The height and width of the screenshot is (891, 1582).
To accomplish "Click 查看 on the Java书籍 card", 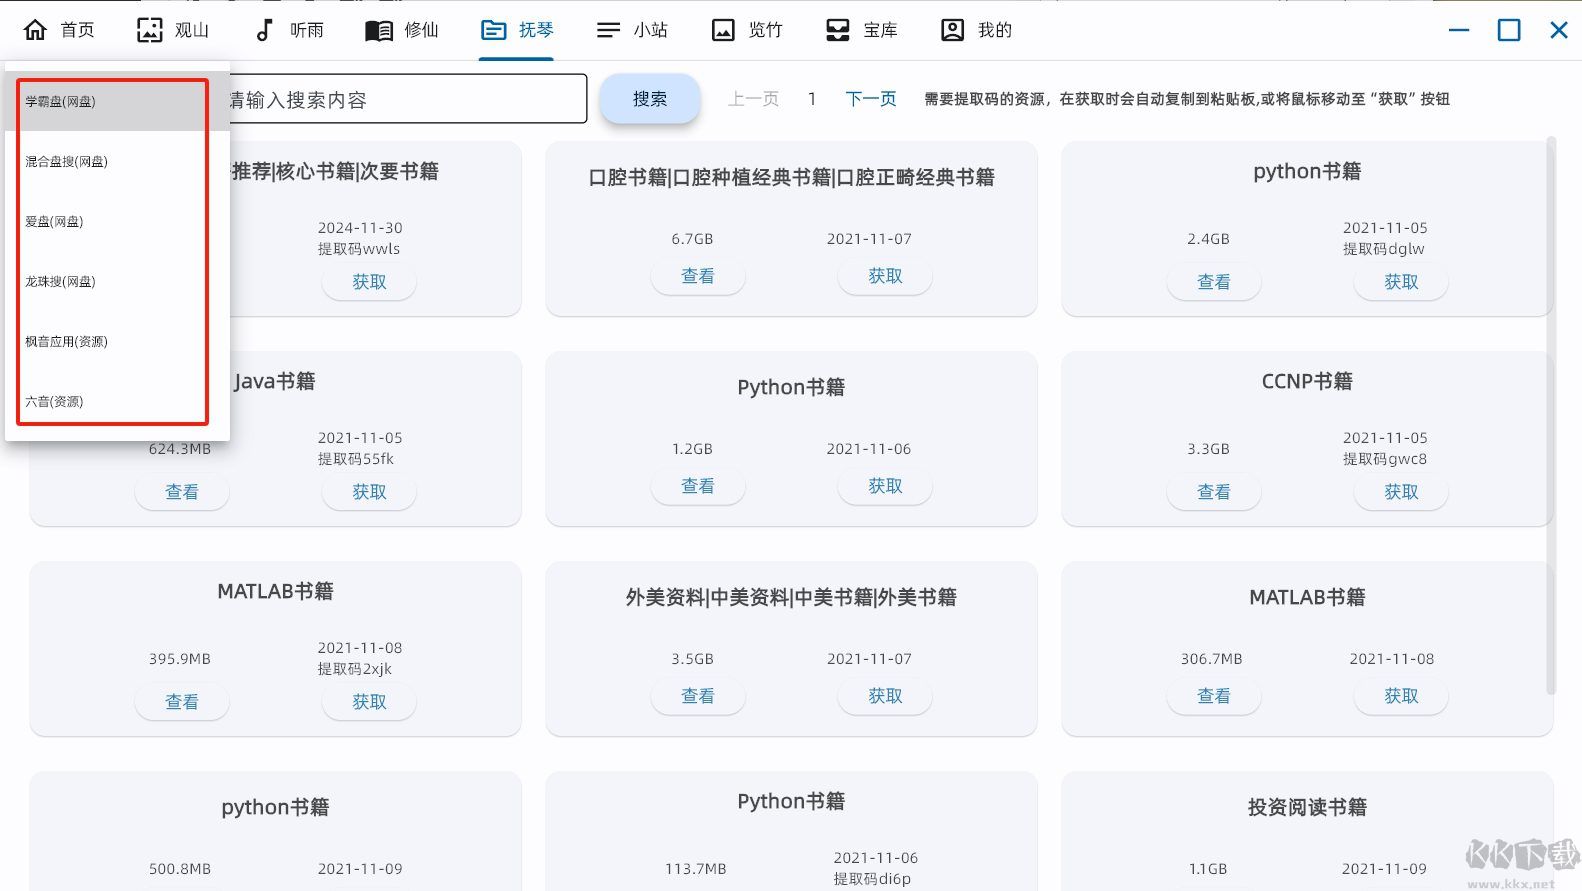I will click(x=182, y=492).
